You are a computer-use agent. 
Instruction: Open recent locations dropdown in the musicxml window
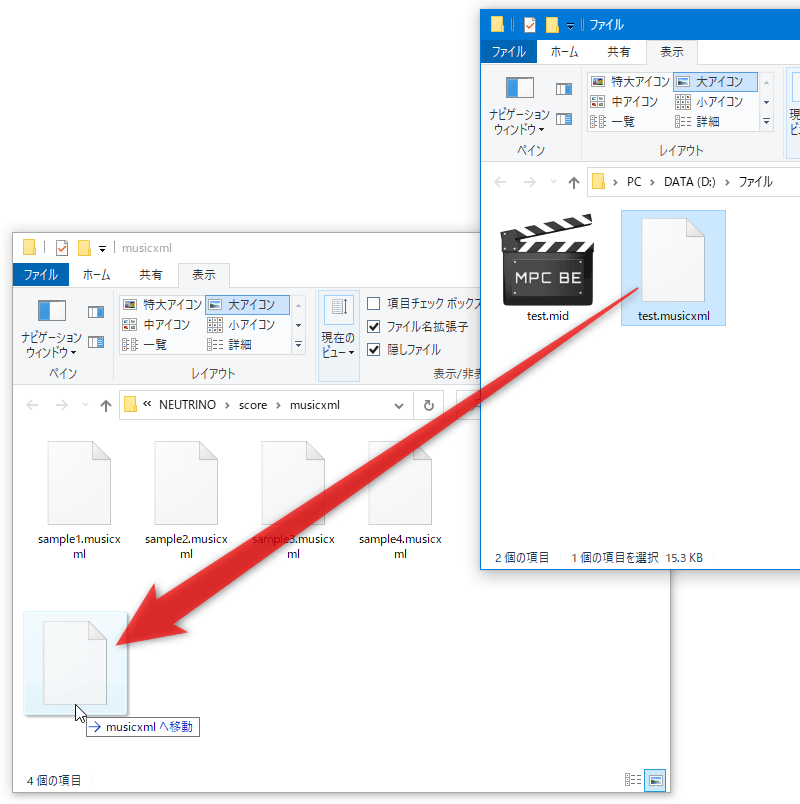click(x=85, y=406)
